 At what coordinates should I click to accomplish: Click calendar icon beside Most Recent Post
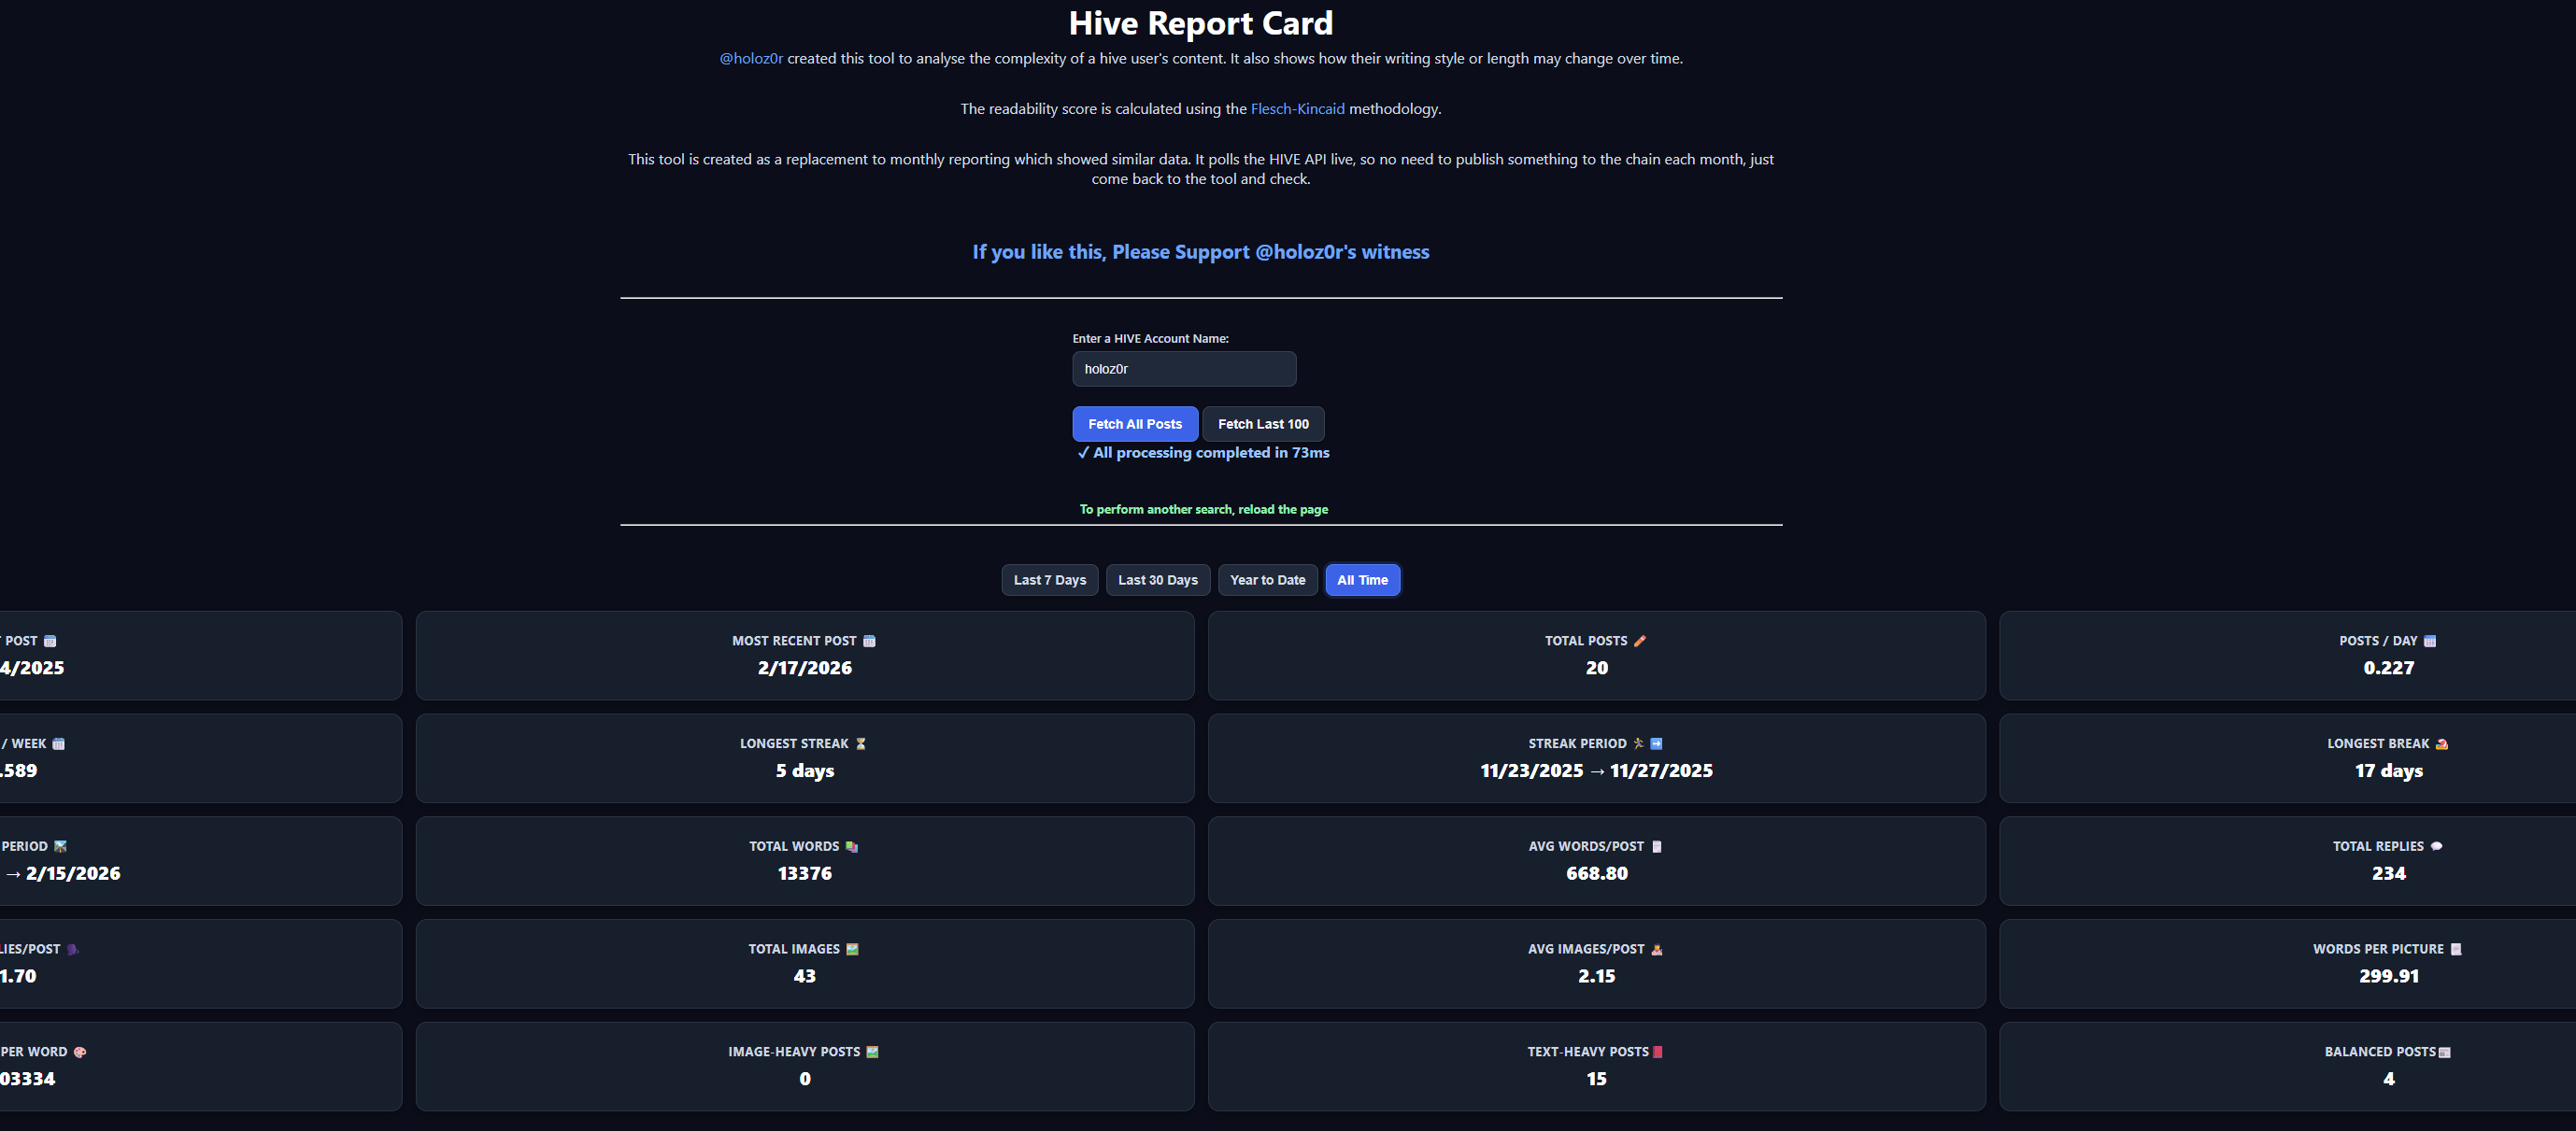(869, 641)
